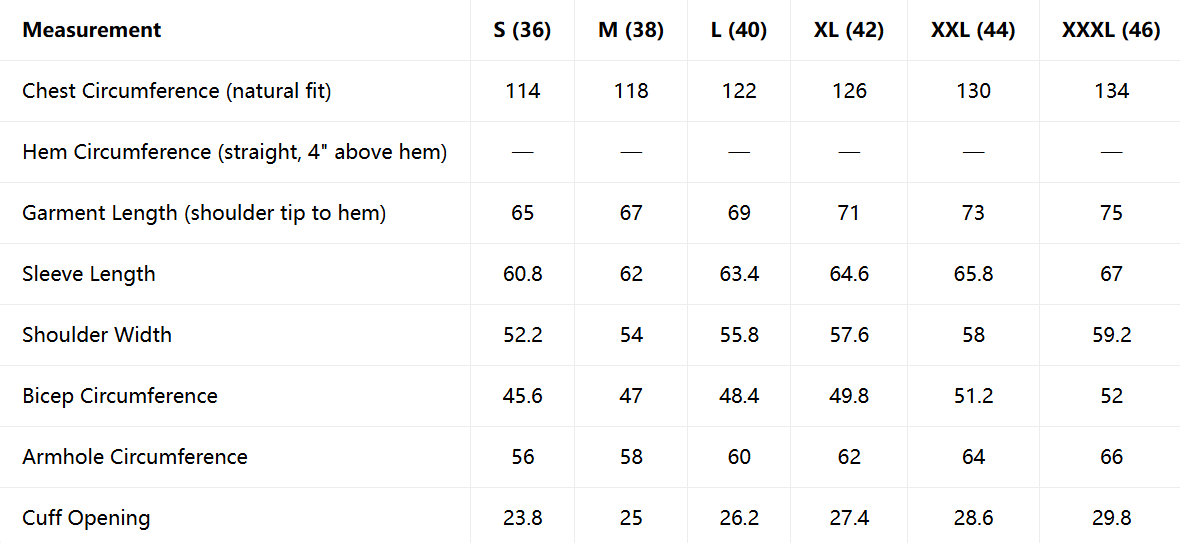Click the Cuff Opening row label
Image resolution: width=1180 pixels, height=543 pixels.
[x=87, y=518]
